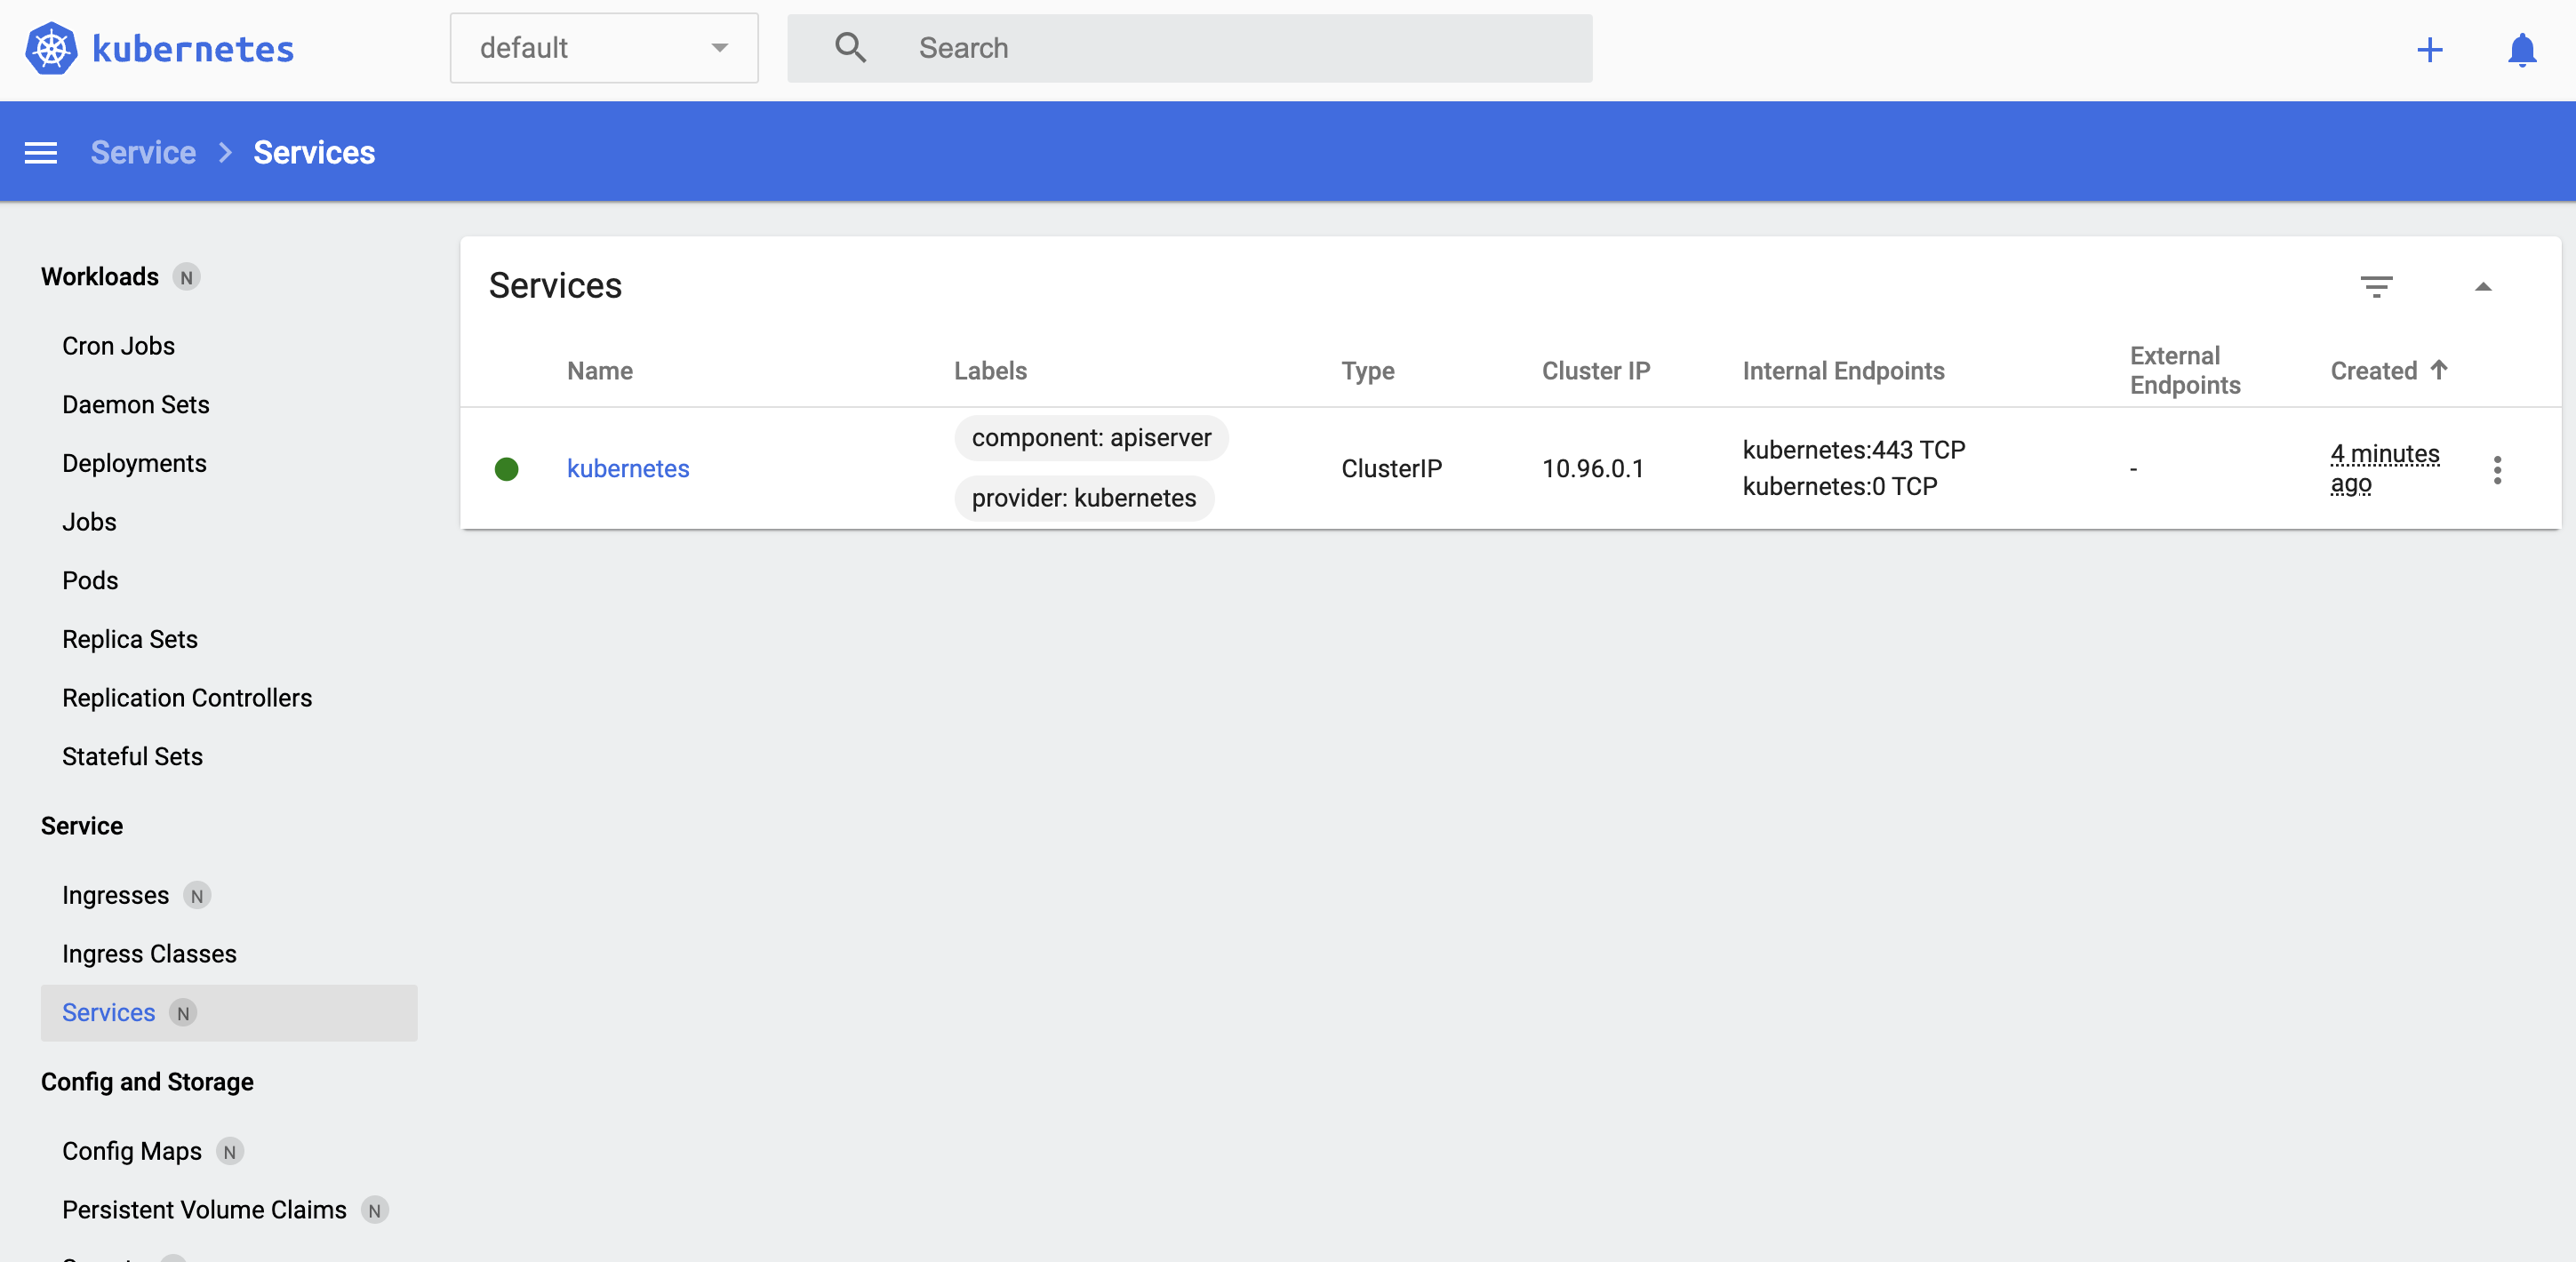This screenshot has width=2576, height=1262.
Task: Click the N badge next to Config Maps
Action: [230, 1152]
